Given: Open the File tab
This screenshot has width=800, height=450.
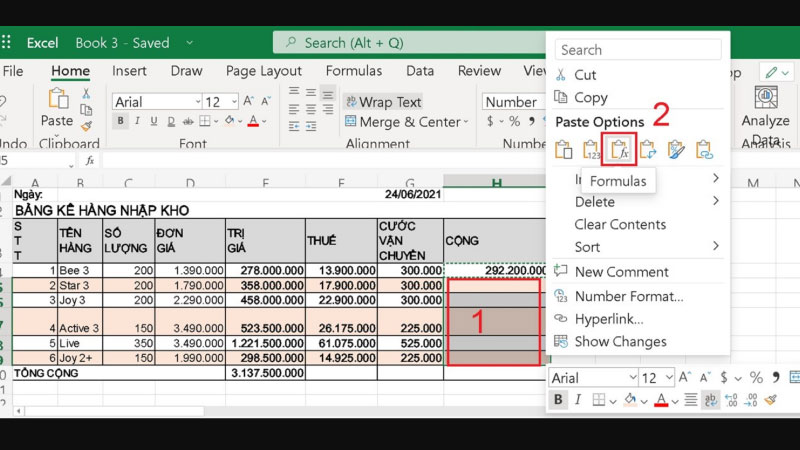Looking at the screenshot, I should pyautogui.click(x=13, y=71).
